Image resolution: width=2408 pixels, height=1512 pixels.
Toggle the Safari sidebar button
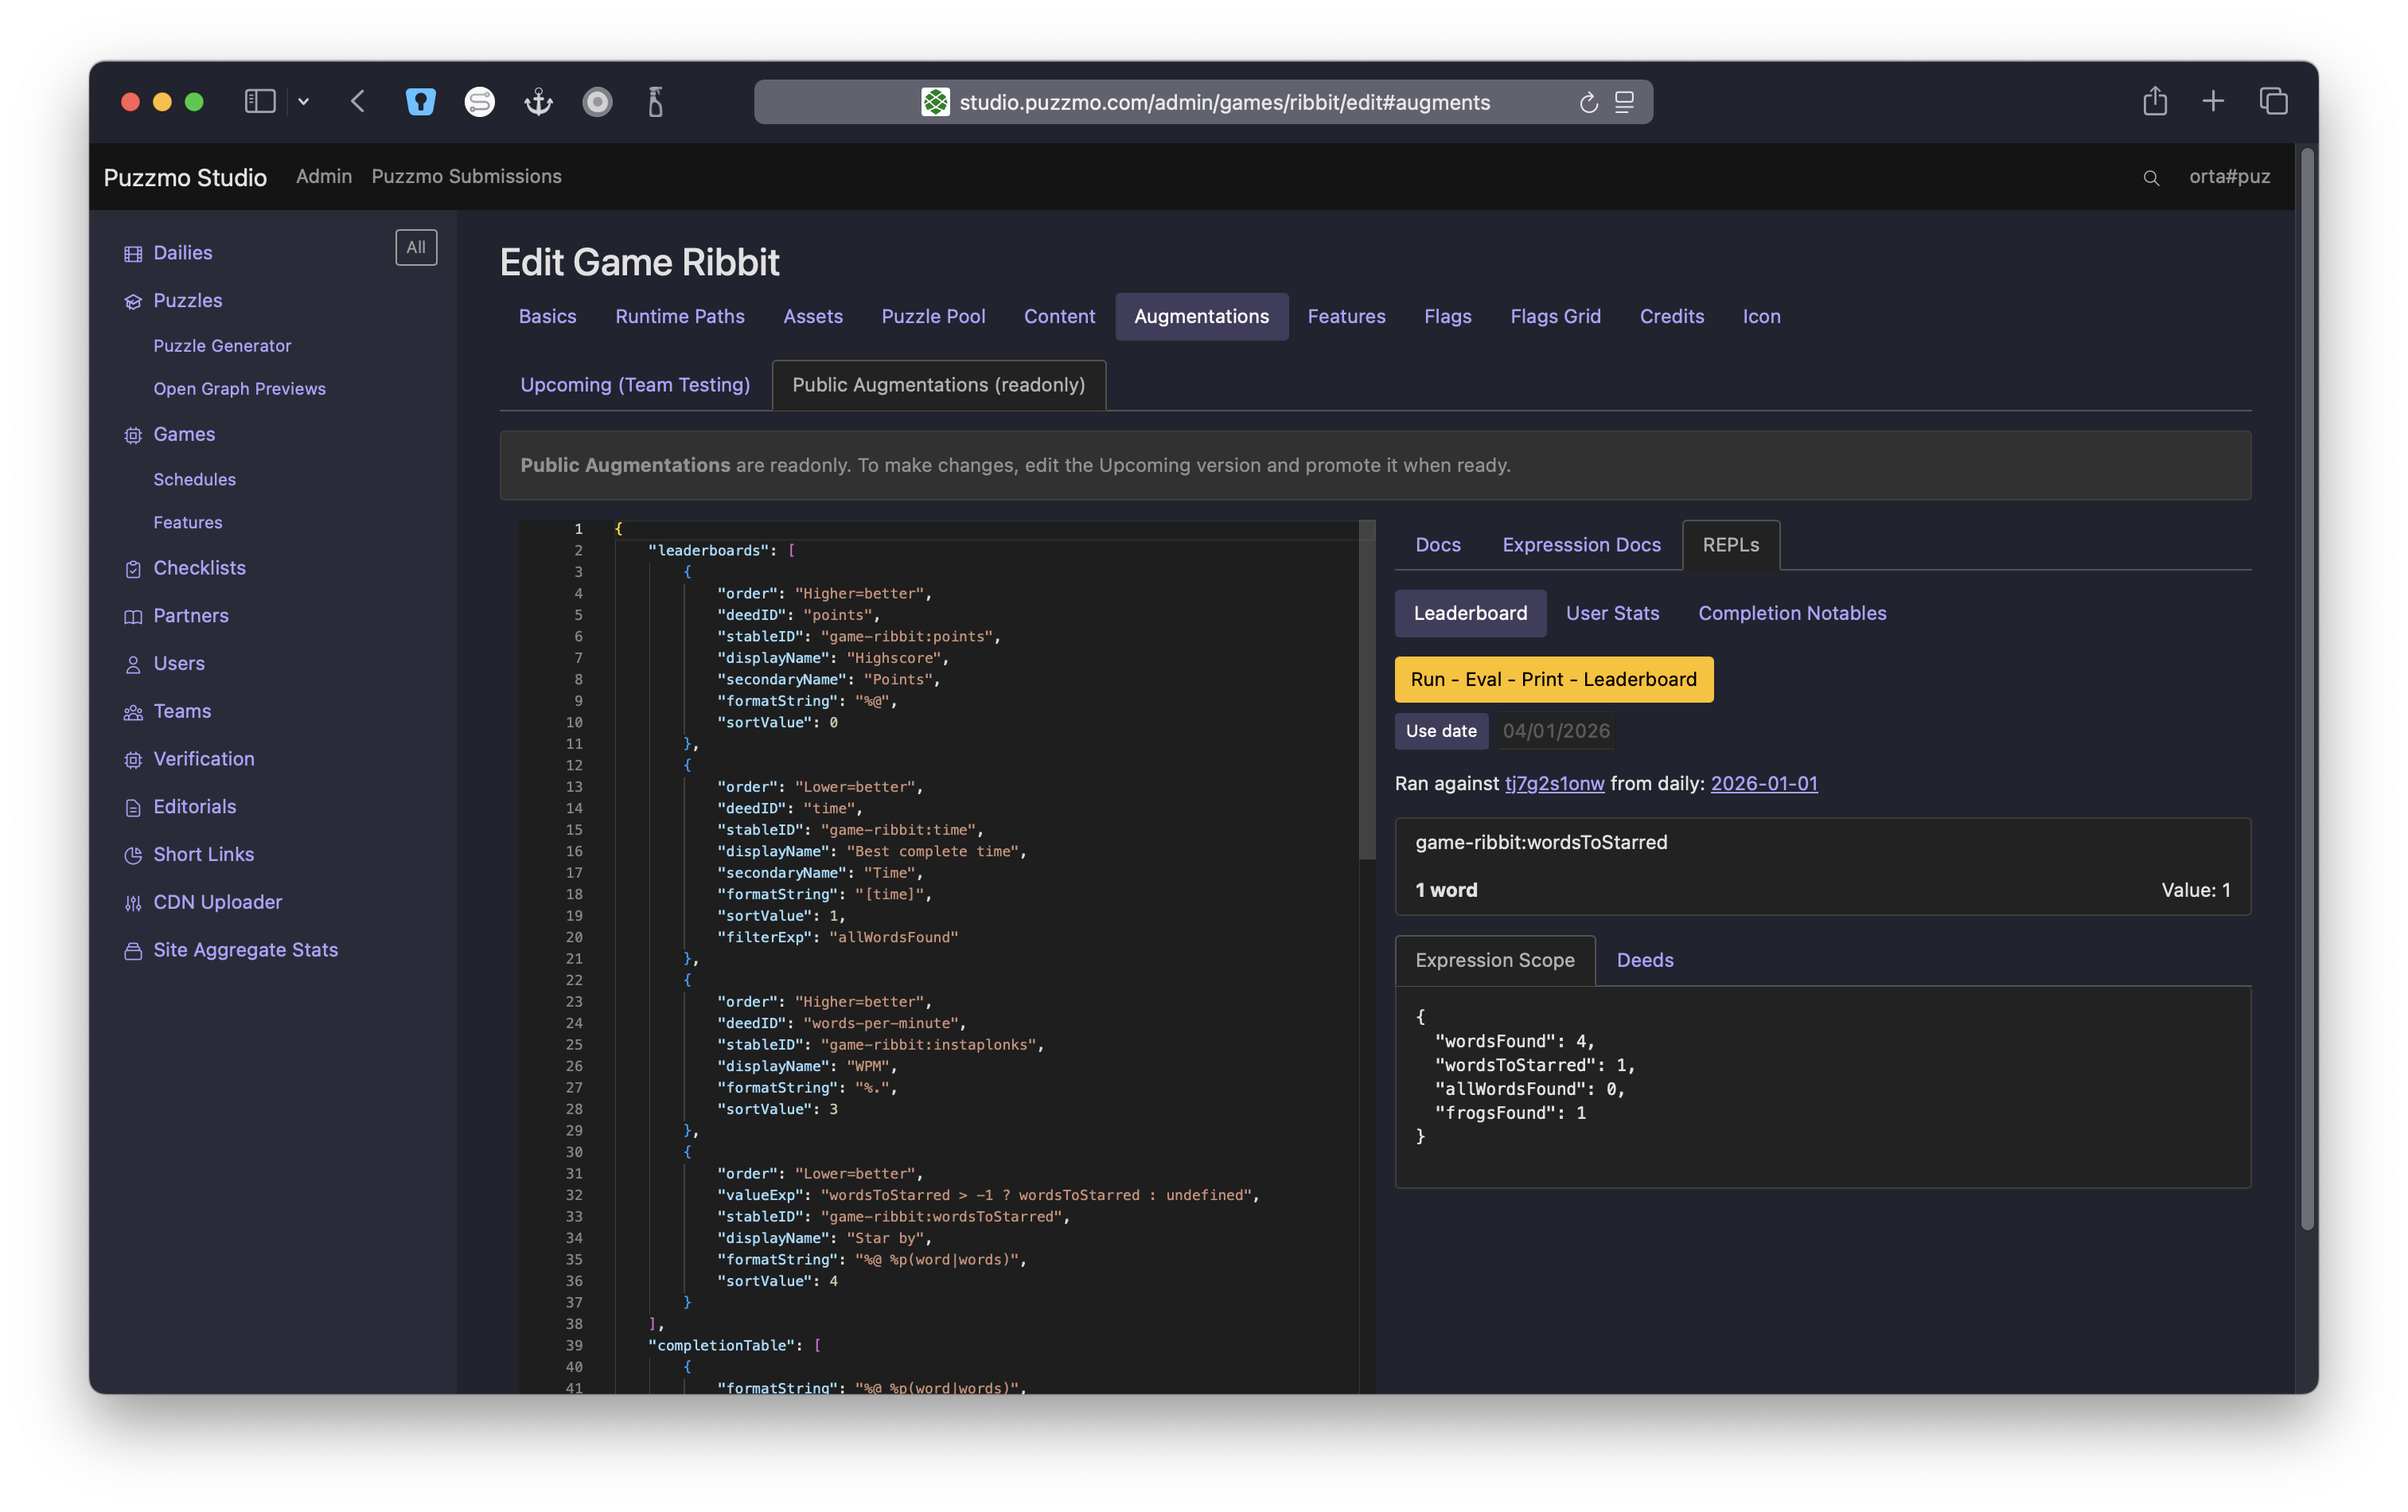260,102
